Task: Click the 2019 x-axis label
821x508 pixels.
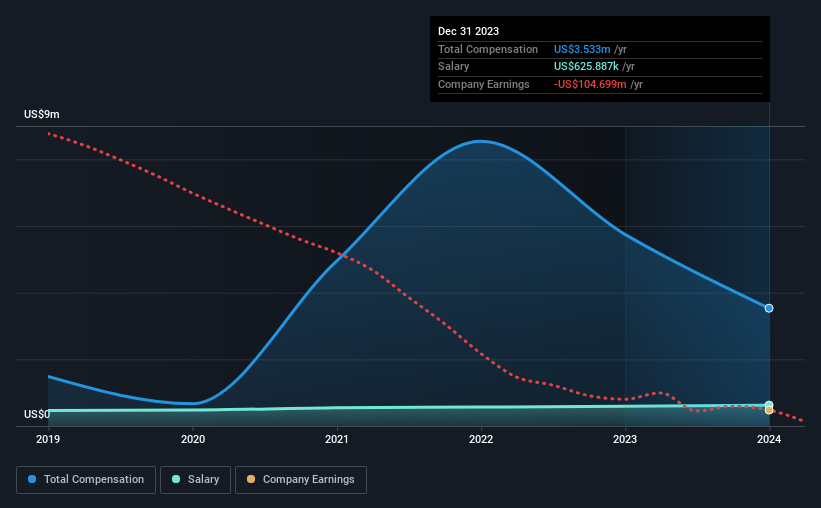Action: coord(48,439)
